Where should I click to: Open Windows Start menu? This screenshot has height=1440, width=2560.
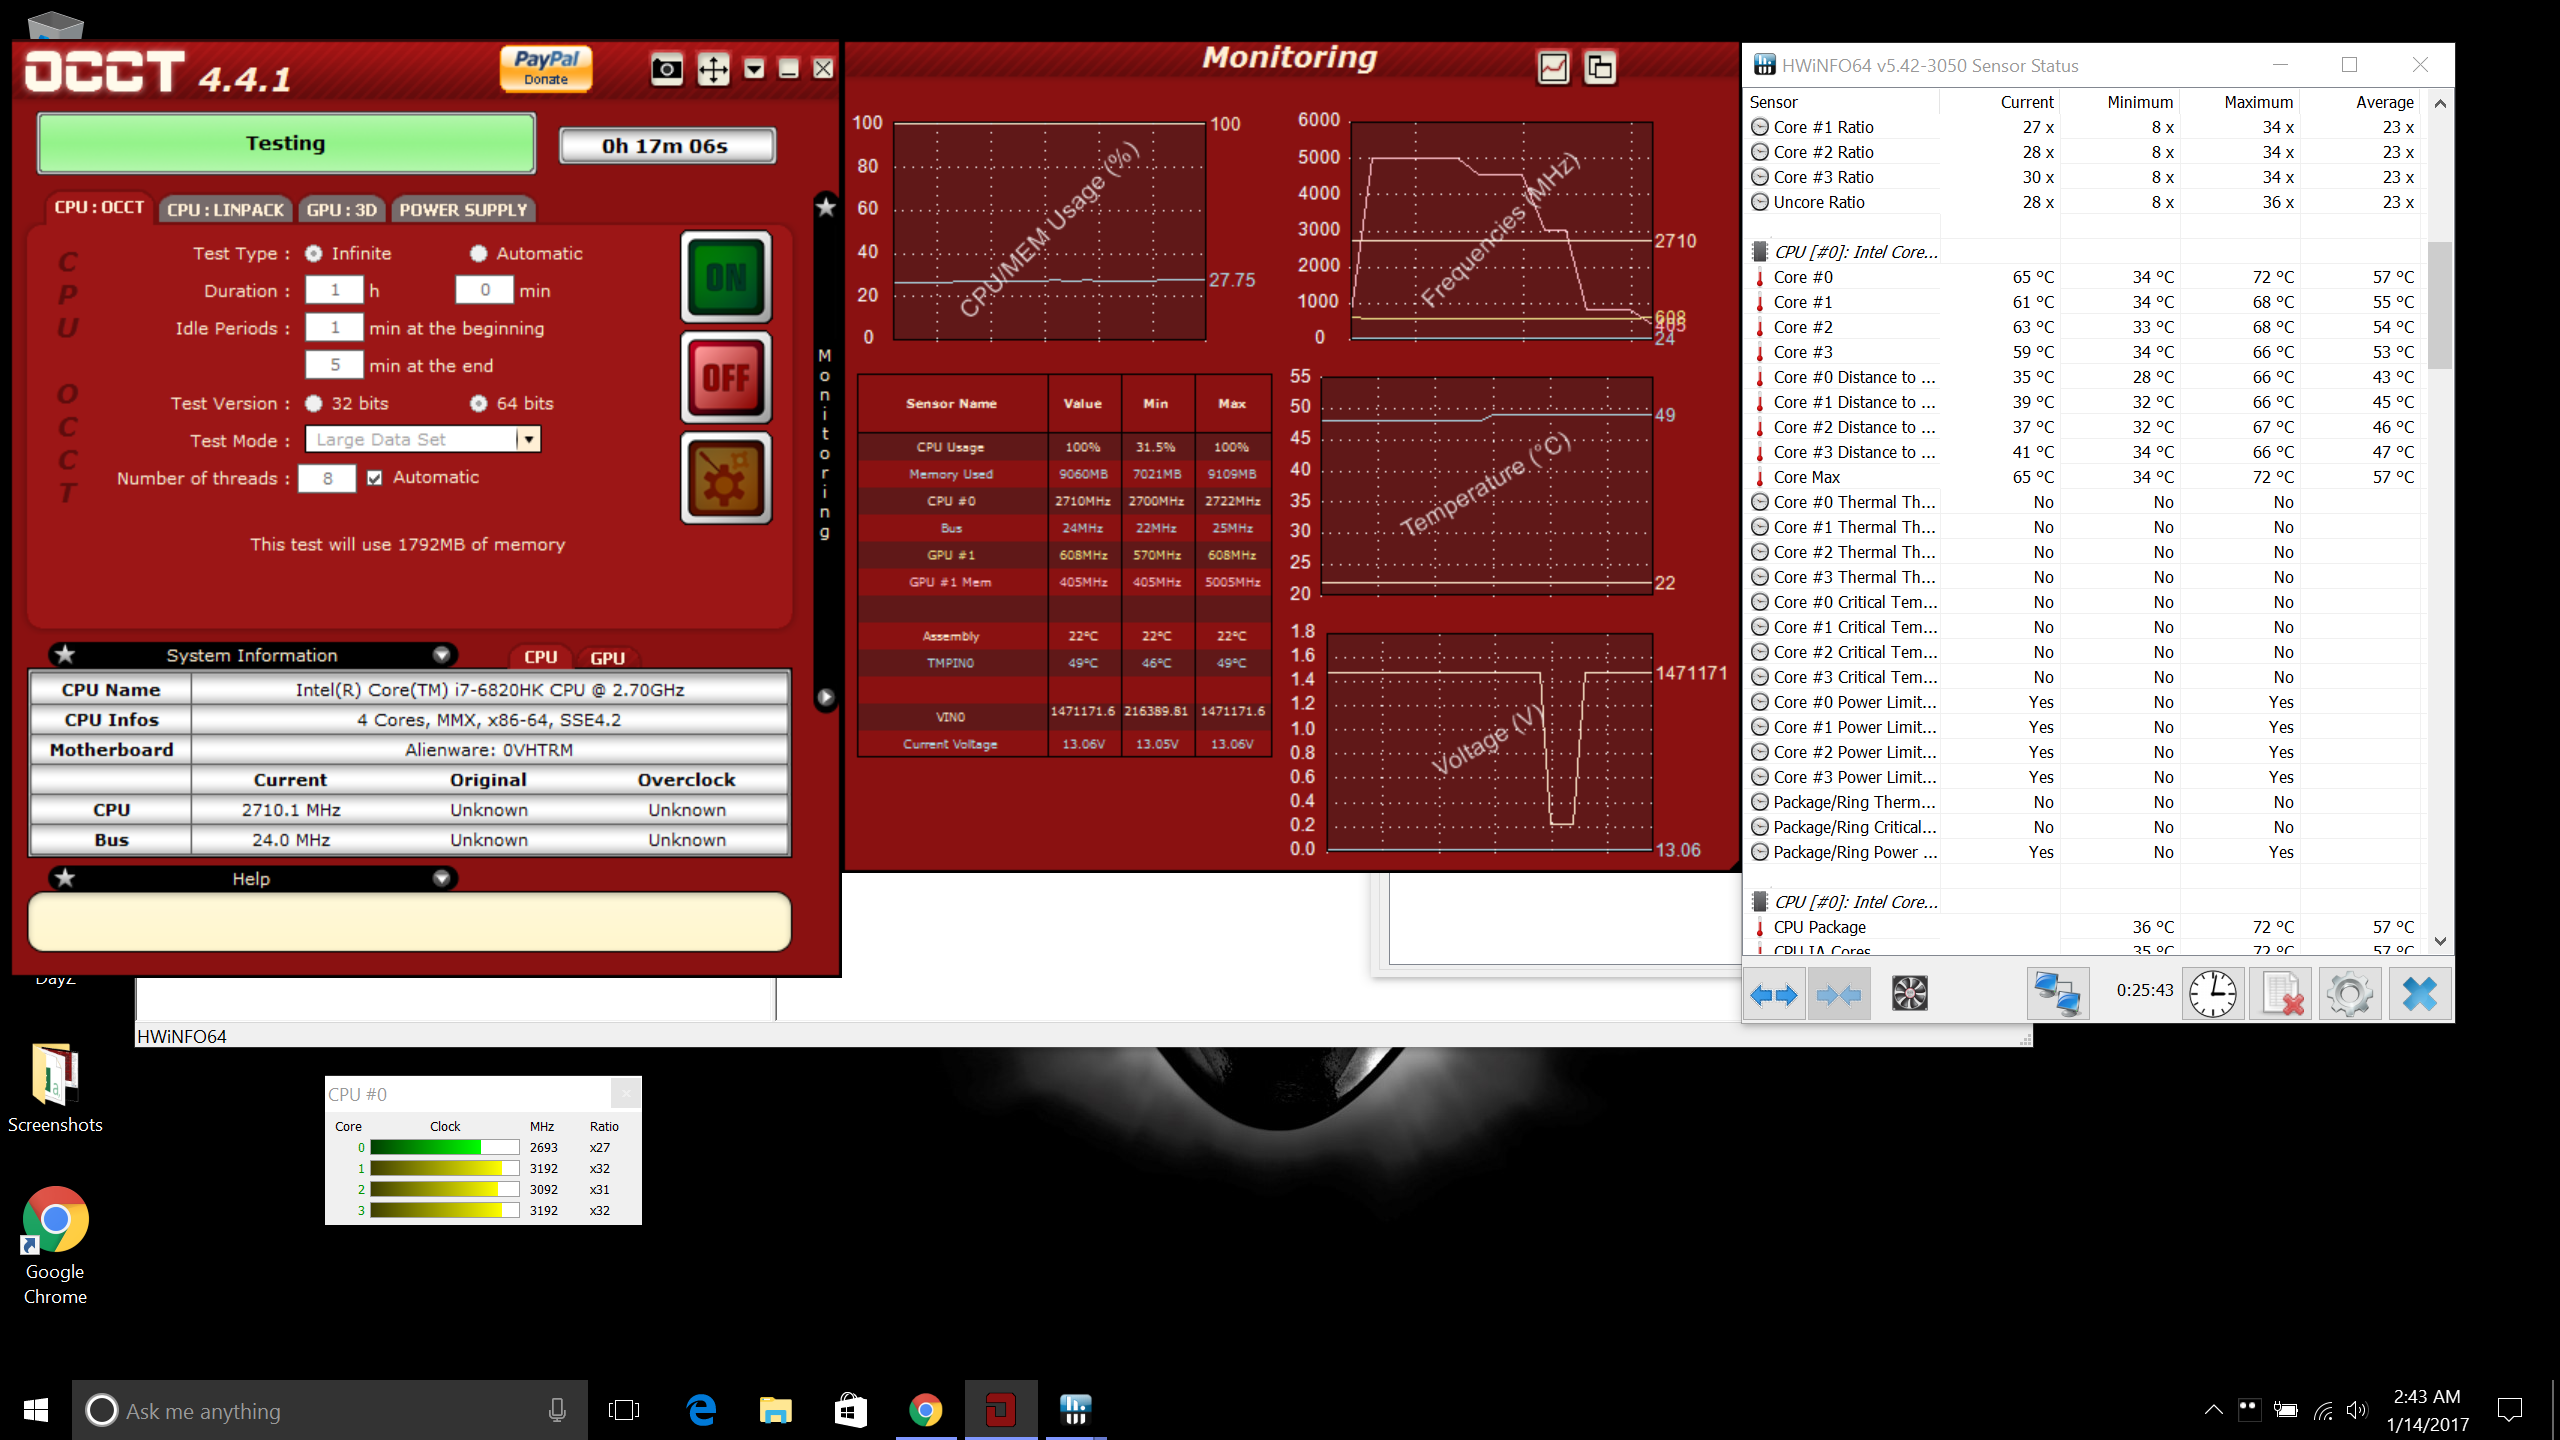36,1410
